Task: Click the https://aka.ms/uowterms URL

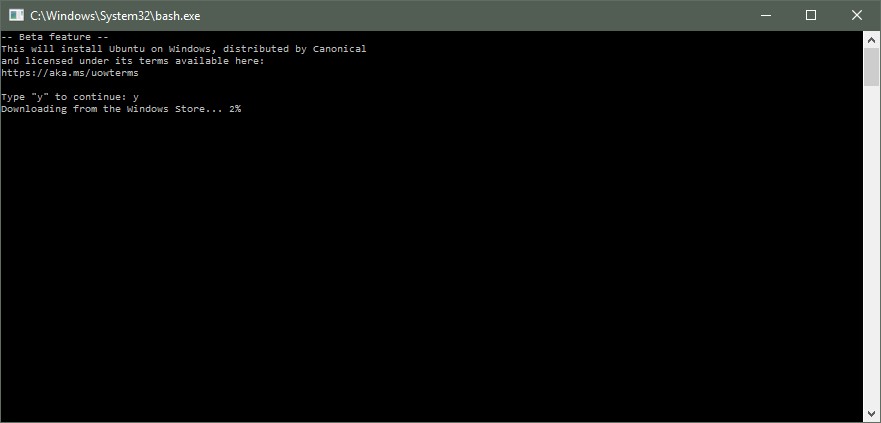Action: (70, 73)
